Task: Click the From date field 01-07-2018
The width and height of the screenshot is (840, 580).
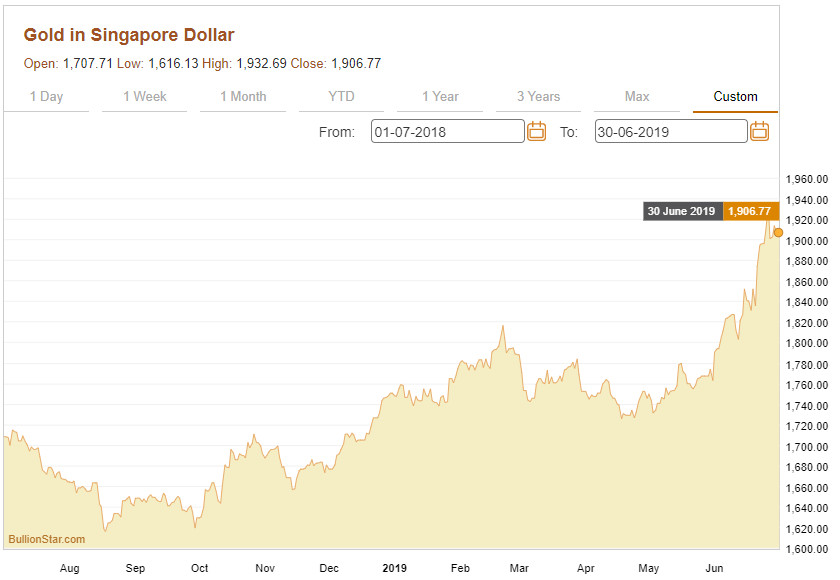Action: (x=447, y=131)
